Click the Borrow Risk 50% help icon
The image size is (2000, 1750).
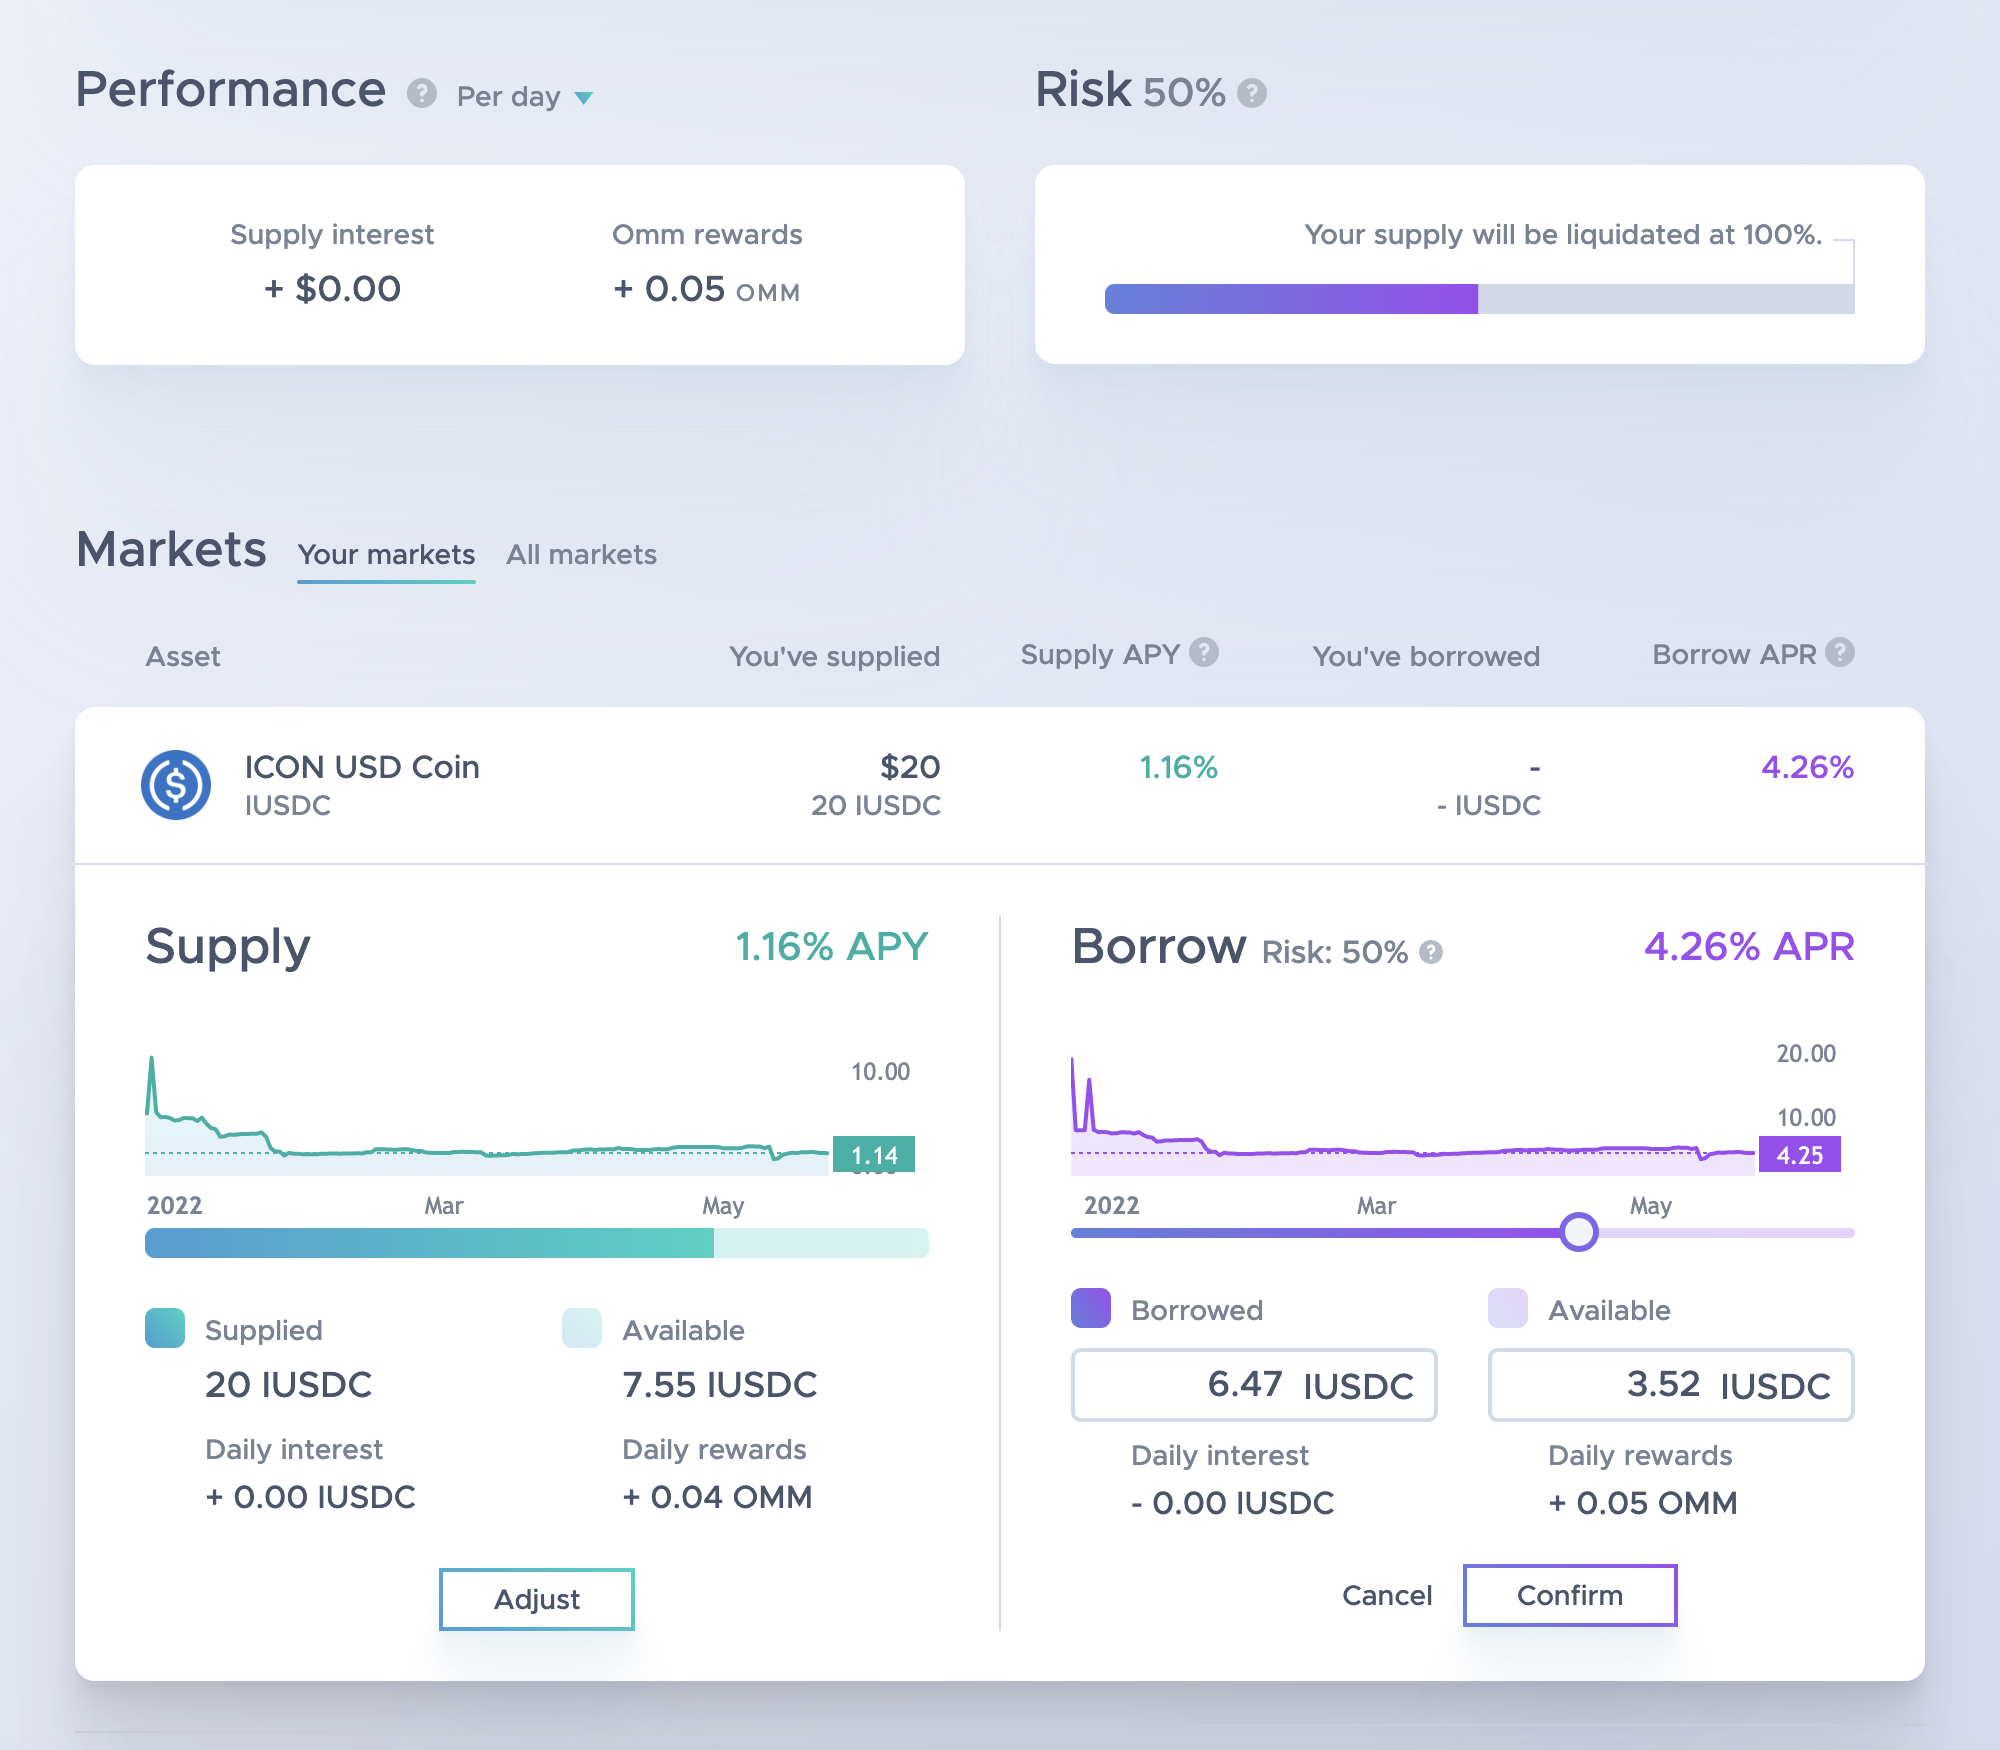(x=1431, y=952)
